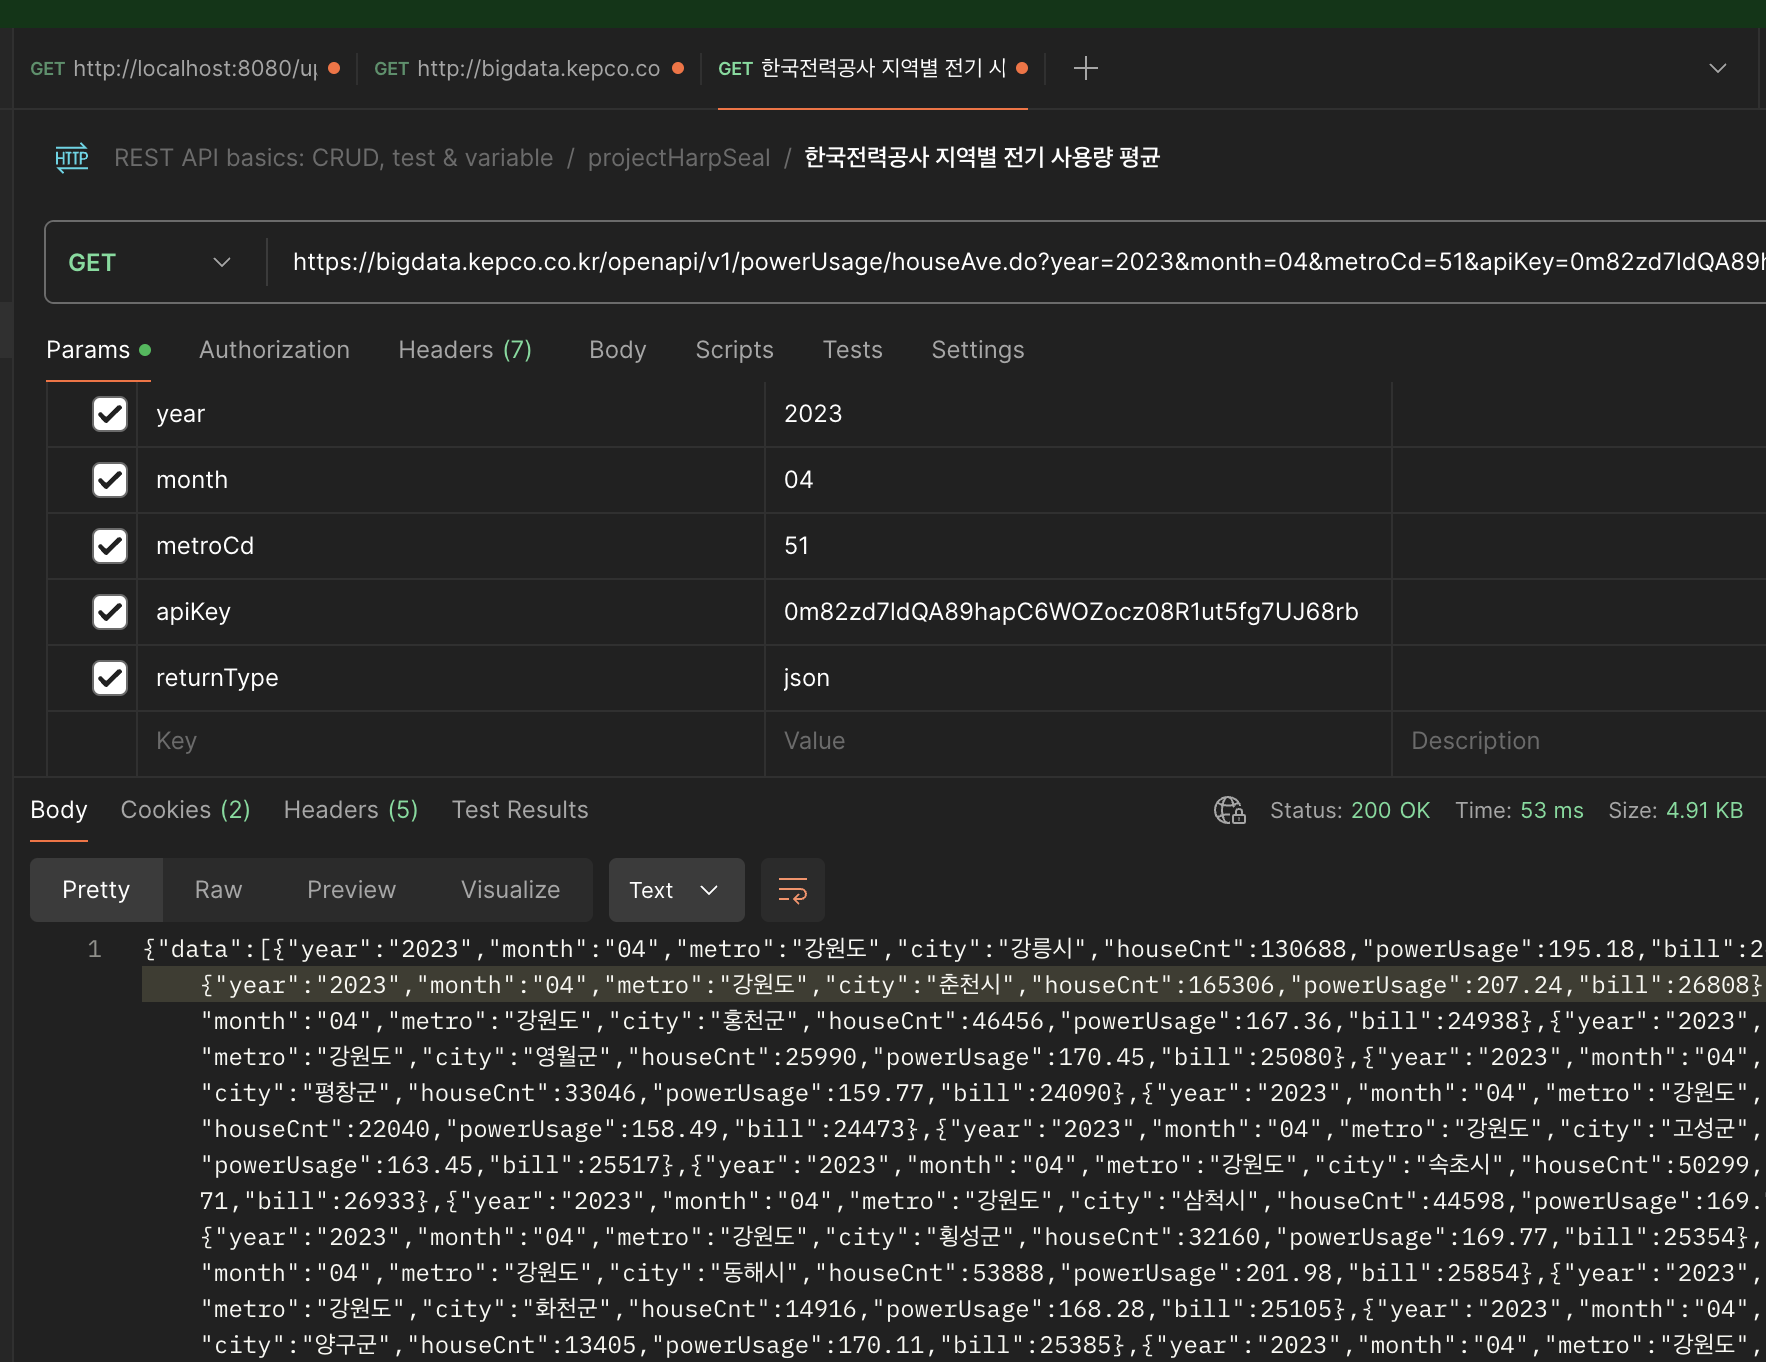The image size is (1766, 1362).
Task: Click the metroCd key cell
Action: [x=451, y=546]
